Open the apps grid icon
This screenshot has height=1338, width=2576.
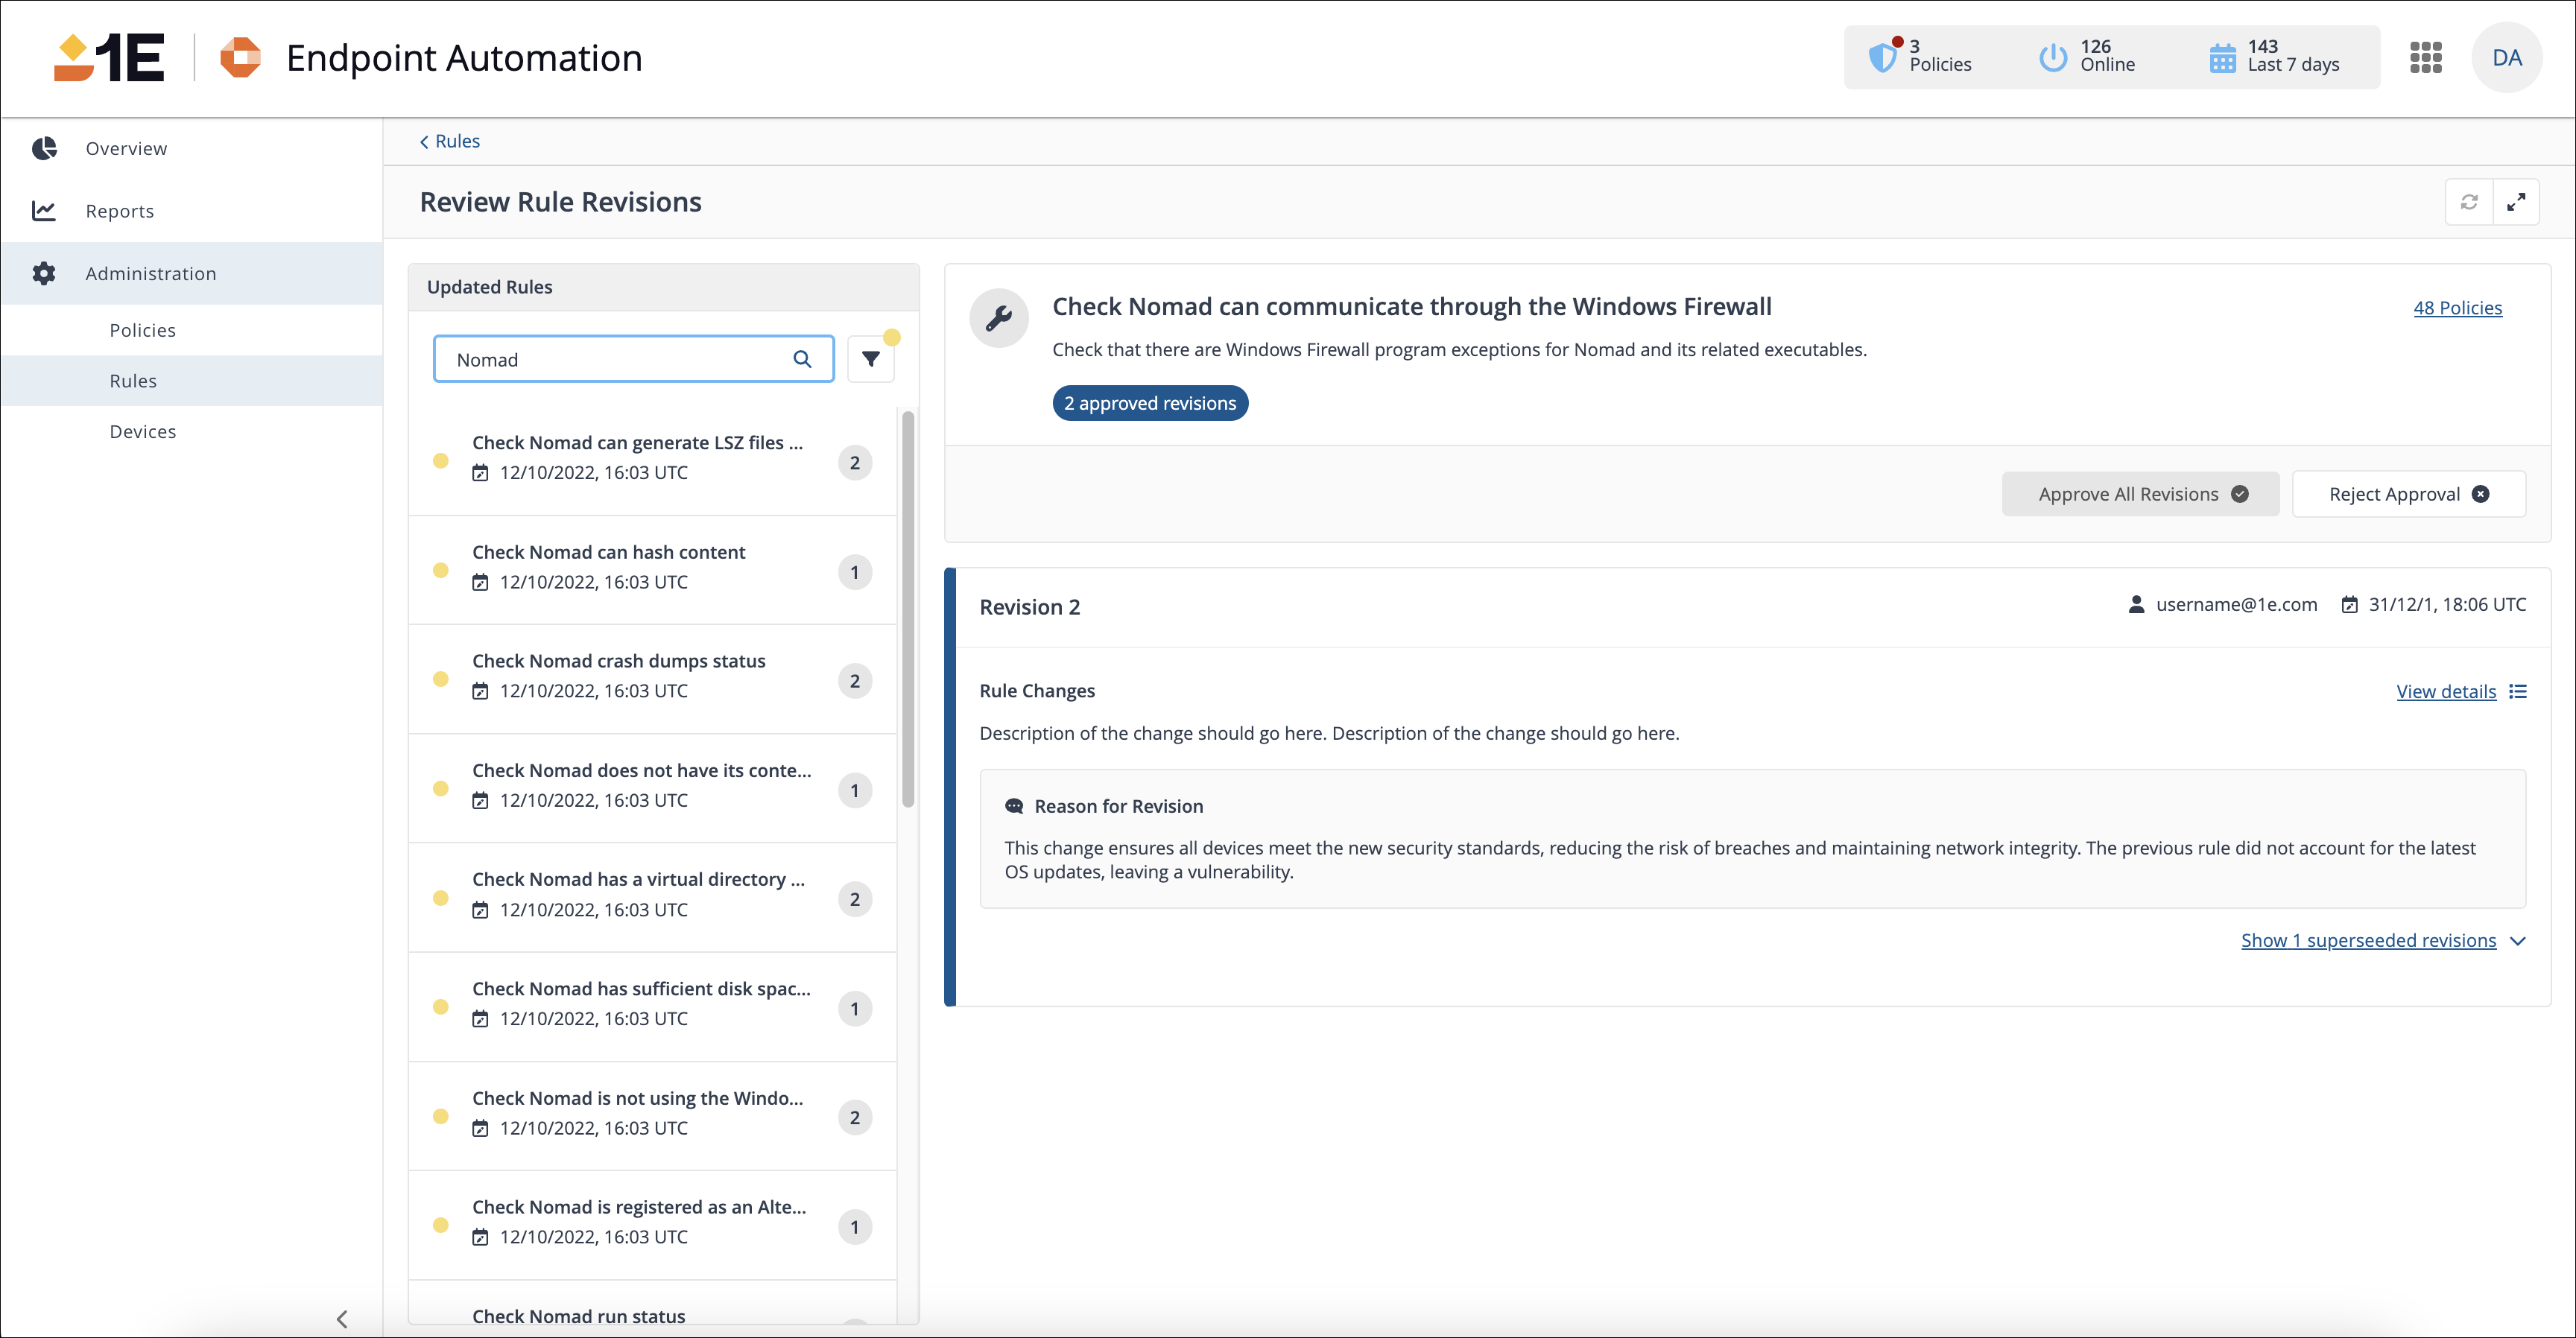(x=2425, y=58)
